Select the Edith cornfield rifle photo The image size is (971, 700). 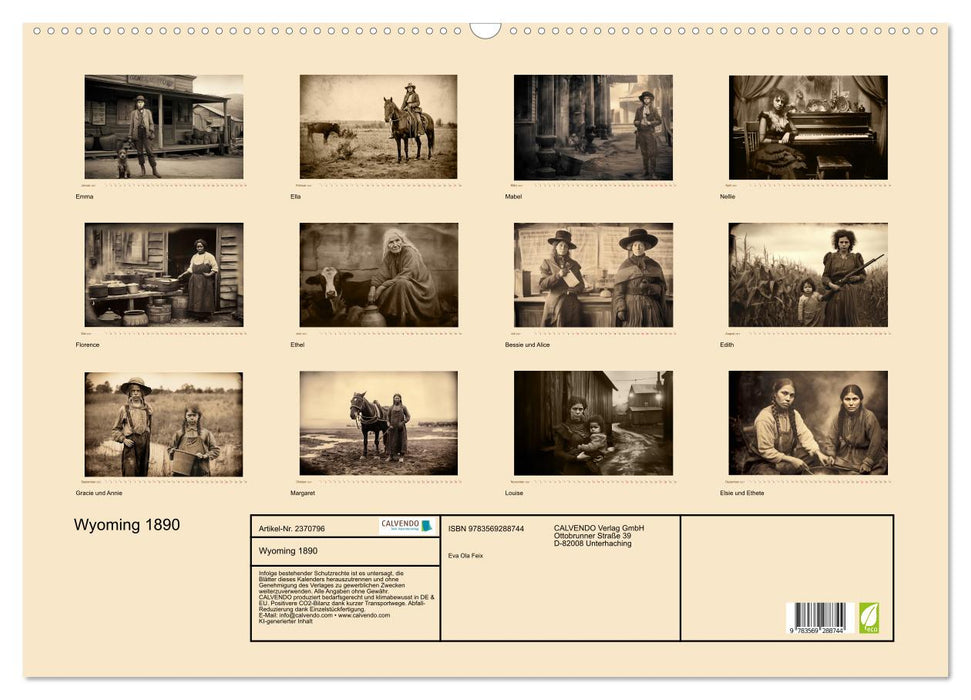[x=808, y=275]
